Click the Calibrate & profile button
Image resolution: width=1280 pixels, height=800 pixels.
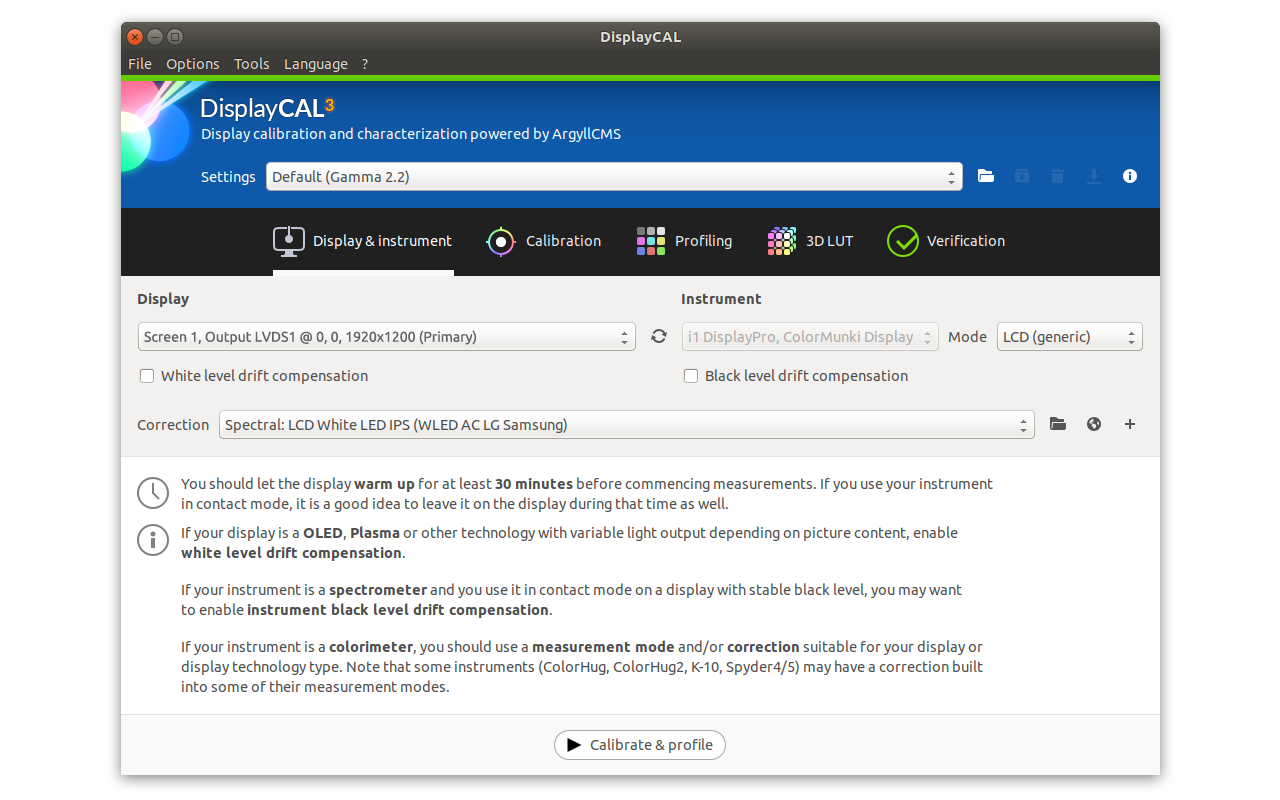(x=640, y=745)
